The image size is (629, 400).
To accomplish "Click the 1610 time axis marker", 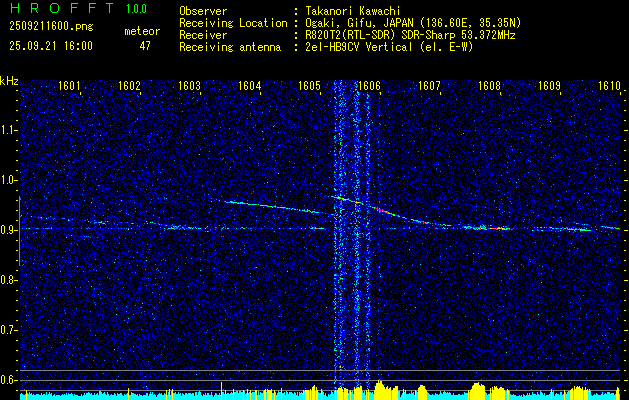I will coord(609,85).
